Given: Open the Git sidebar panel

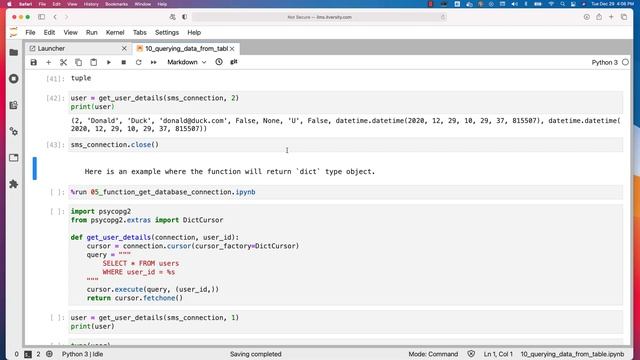Looking at the screenshot, I should click(x=13, y=105).
